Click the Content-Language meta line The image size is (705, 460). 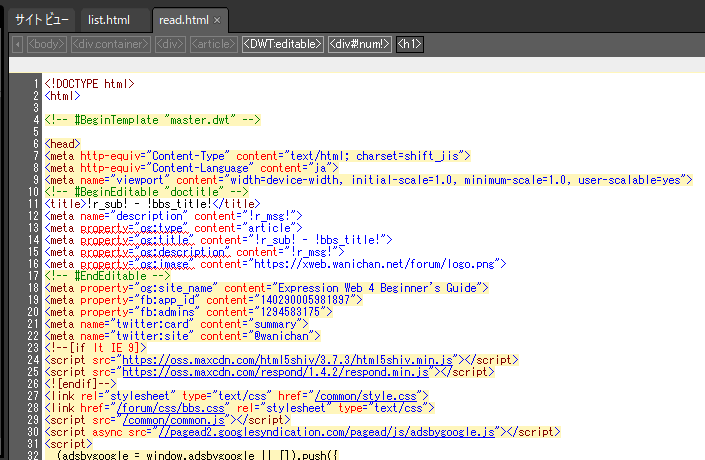pos(191,168)
